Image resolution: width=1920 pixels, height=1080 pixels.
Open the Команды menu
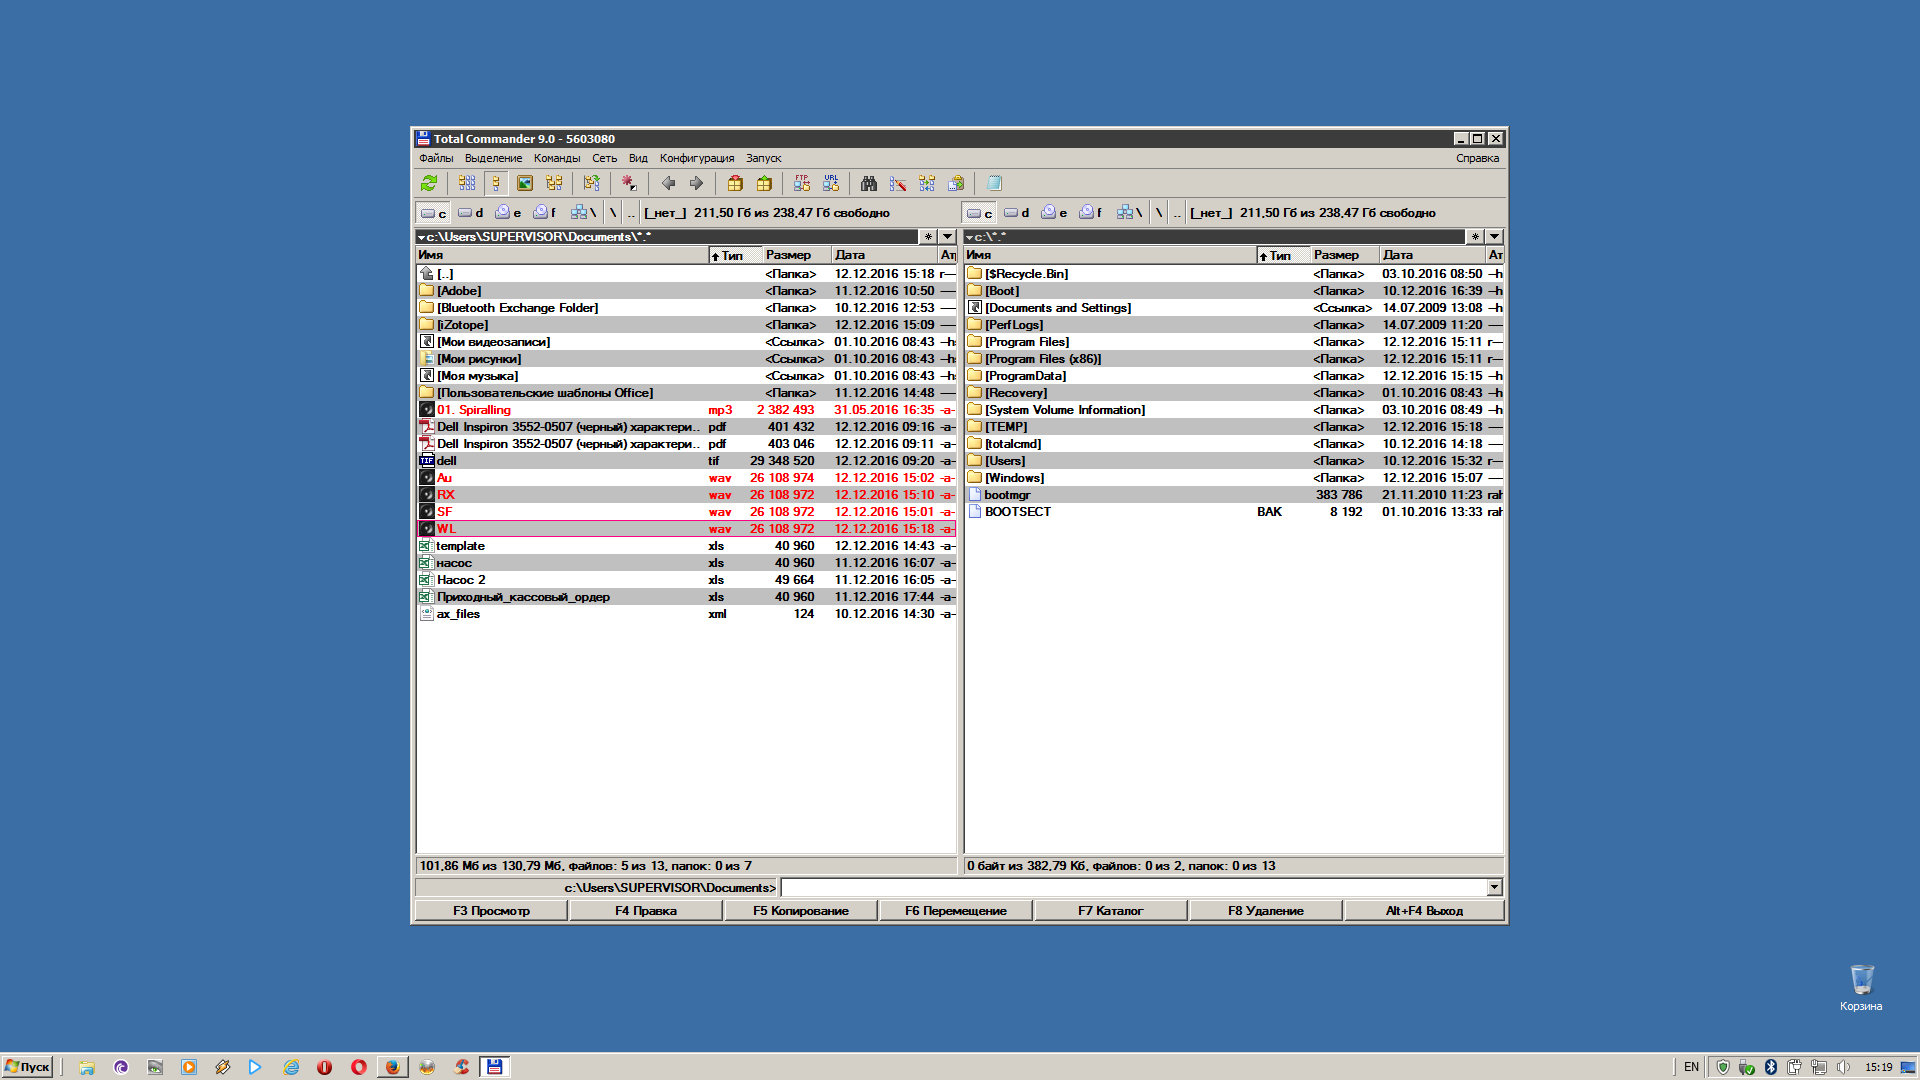[557, 158]
